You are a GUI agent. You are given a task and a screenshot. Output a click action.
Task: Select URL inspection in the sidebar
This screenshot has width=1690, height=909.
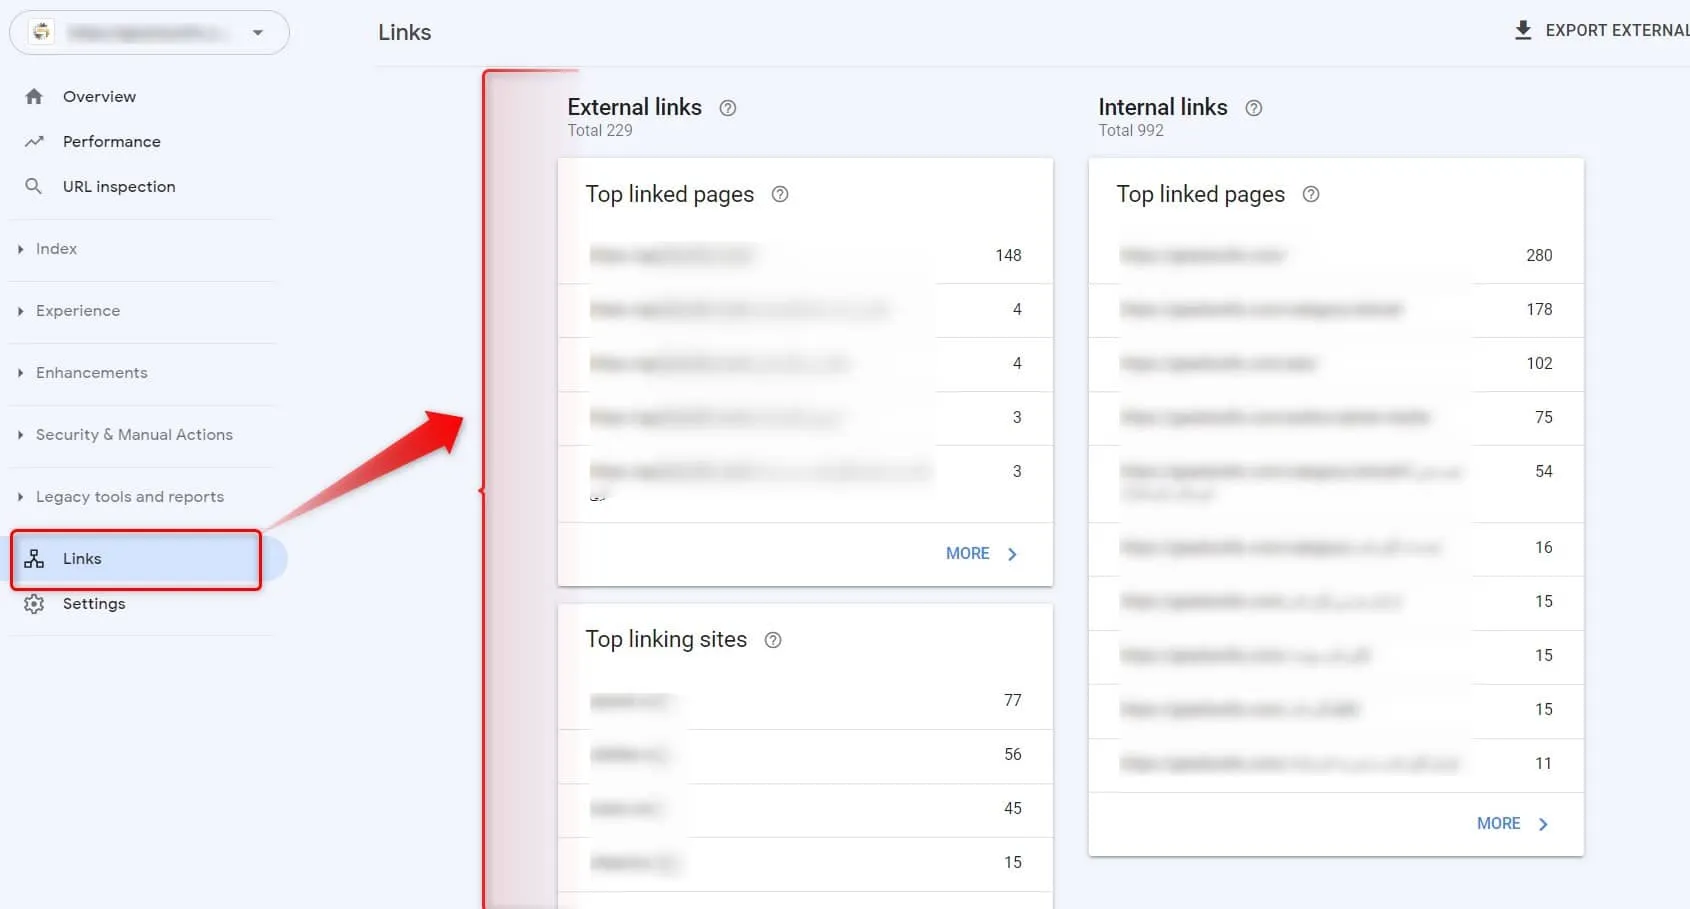[x=119, y=187]
